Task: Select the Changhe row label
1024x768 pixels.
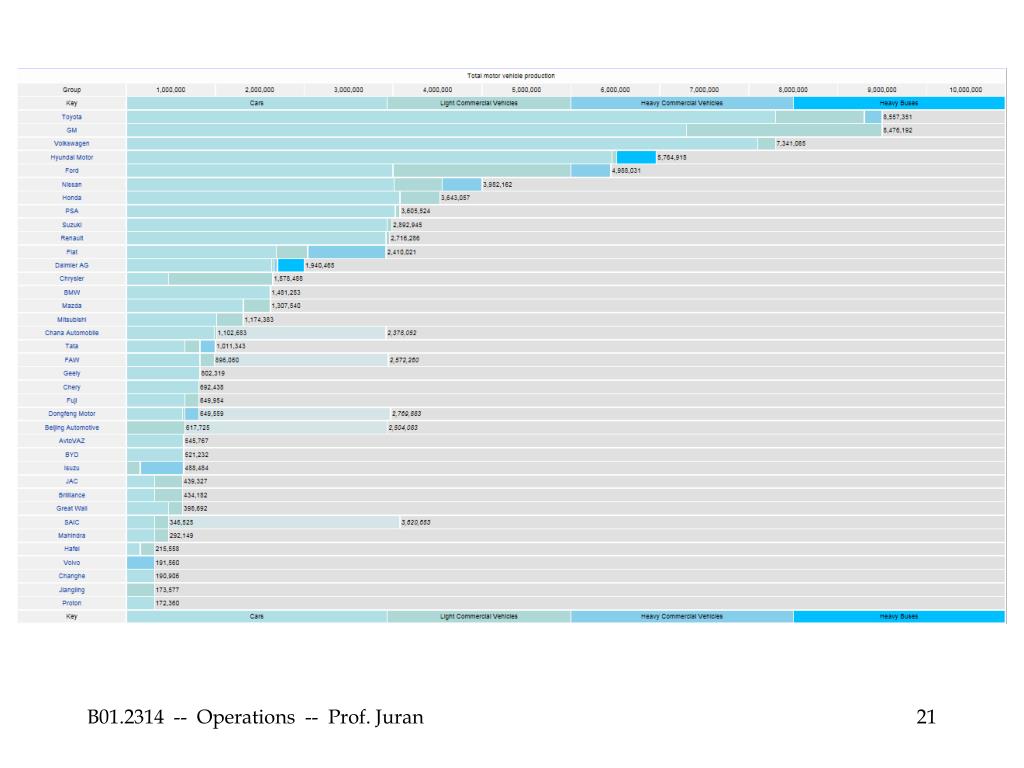Action: pos(72,576)
